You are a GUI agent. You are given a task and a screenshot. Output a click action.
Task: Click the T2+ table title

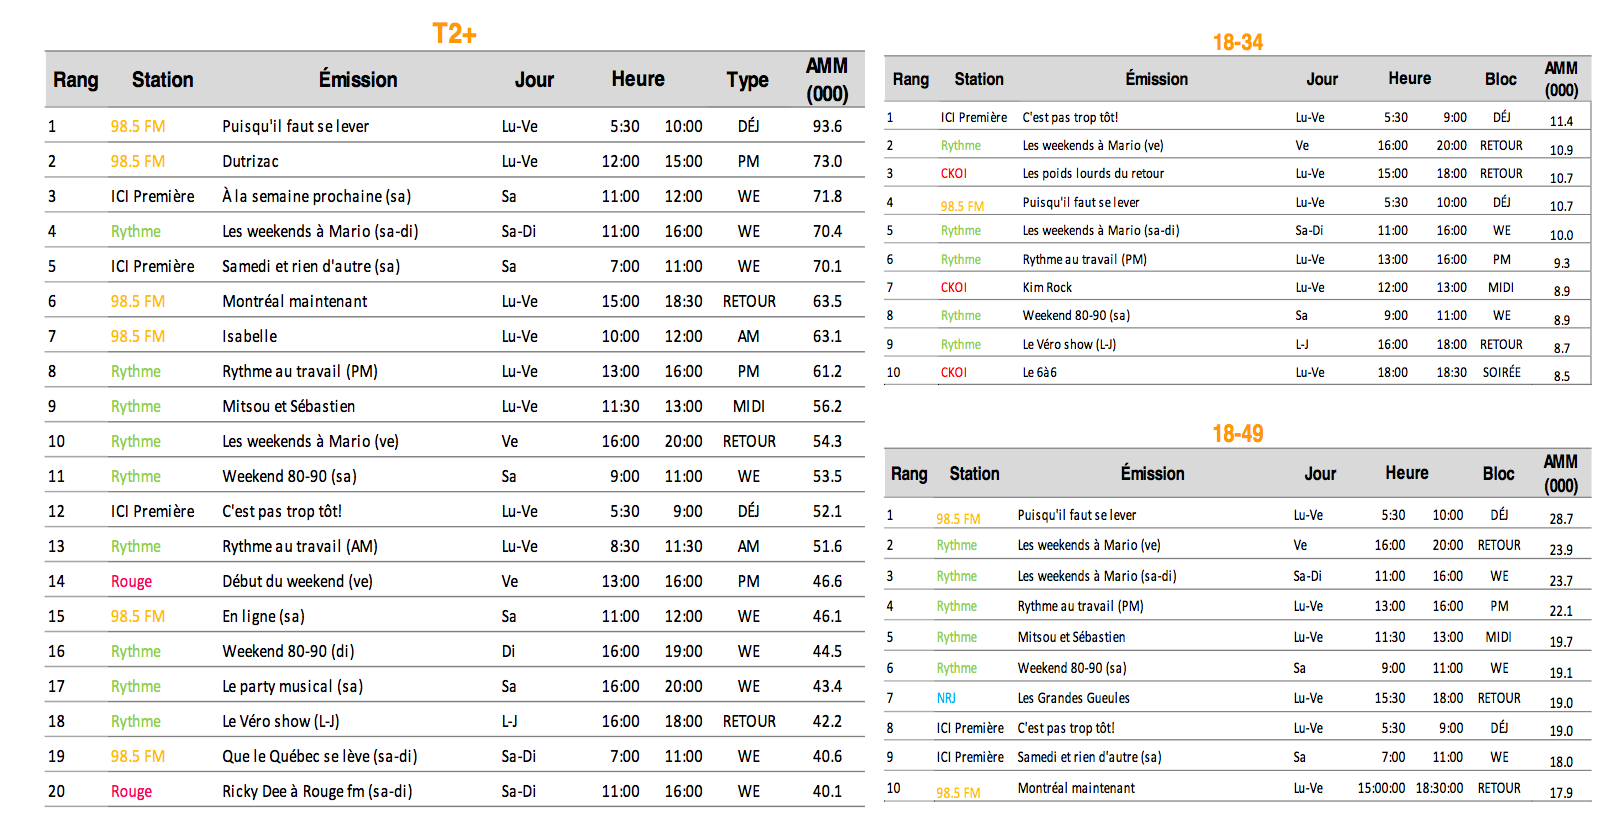(454, 34)
